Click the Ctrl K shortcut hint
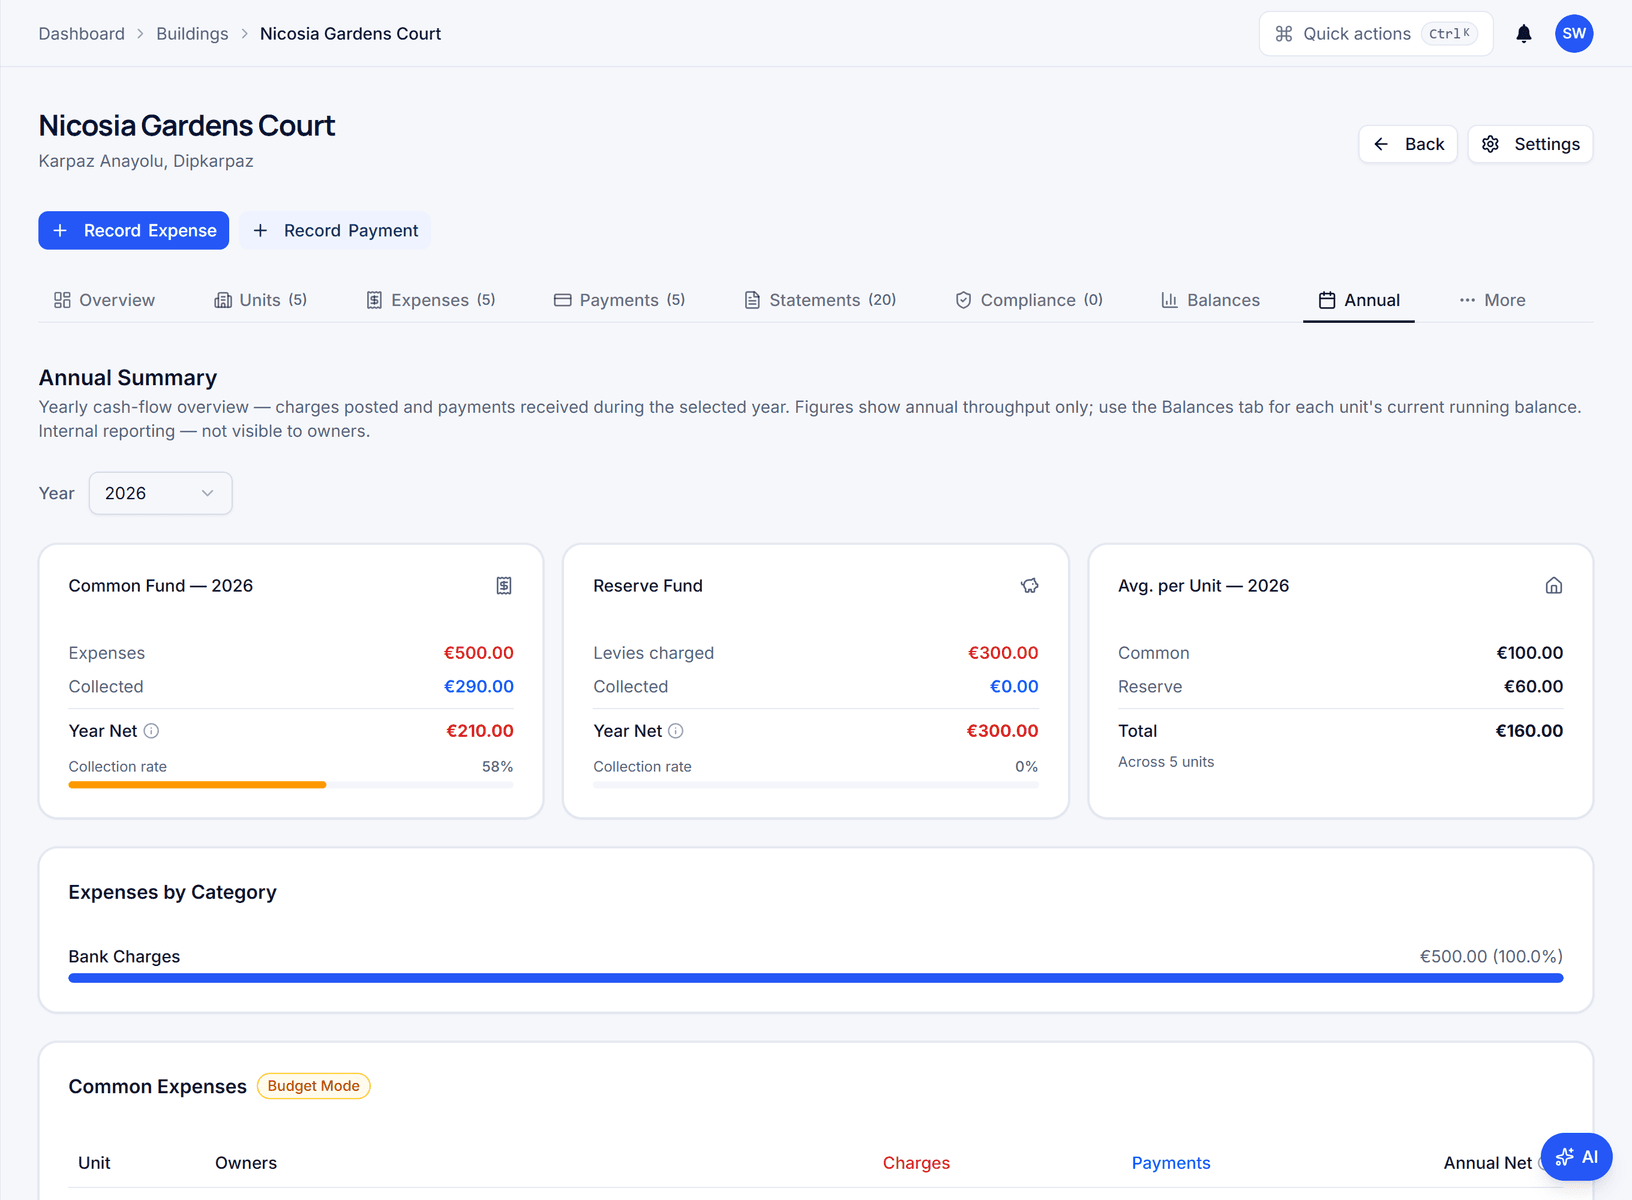1632x1200 pixels. tap(1449, 34)
